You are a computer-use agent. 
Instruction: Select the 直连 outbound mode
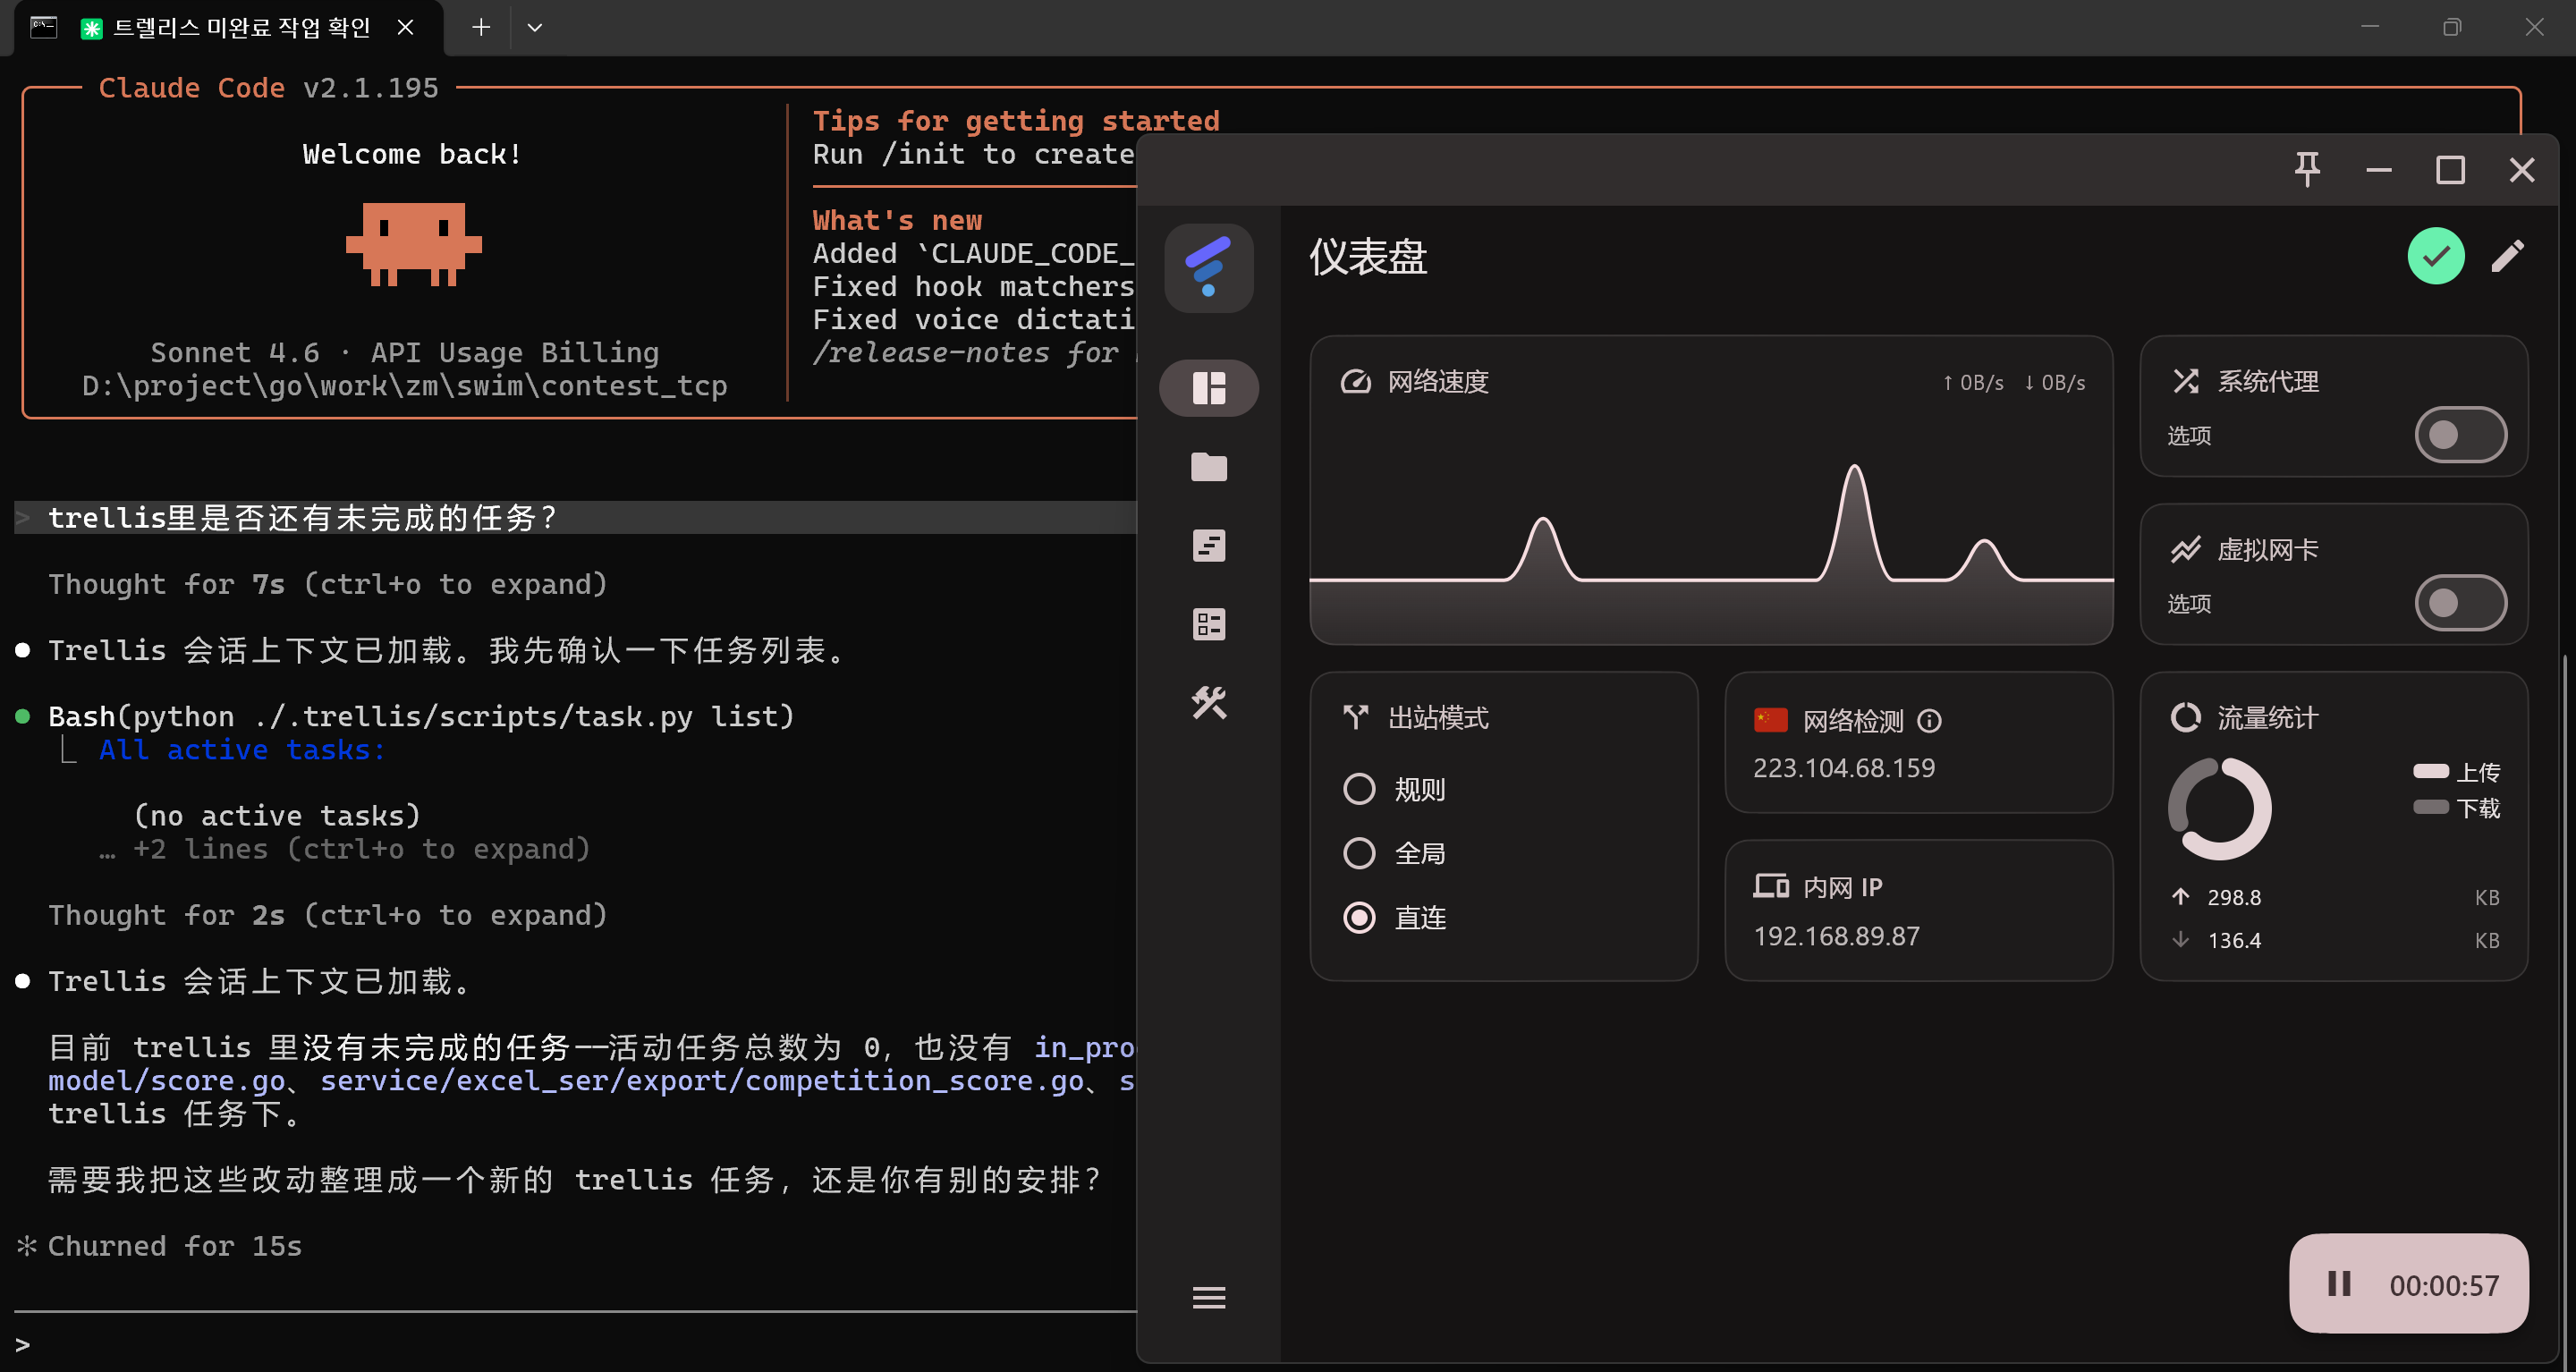(x=1394, y=917)
